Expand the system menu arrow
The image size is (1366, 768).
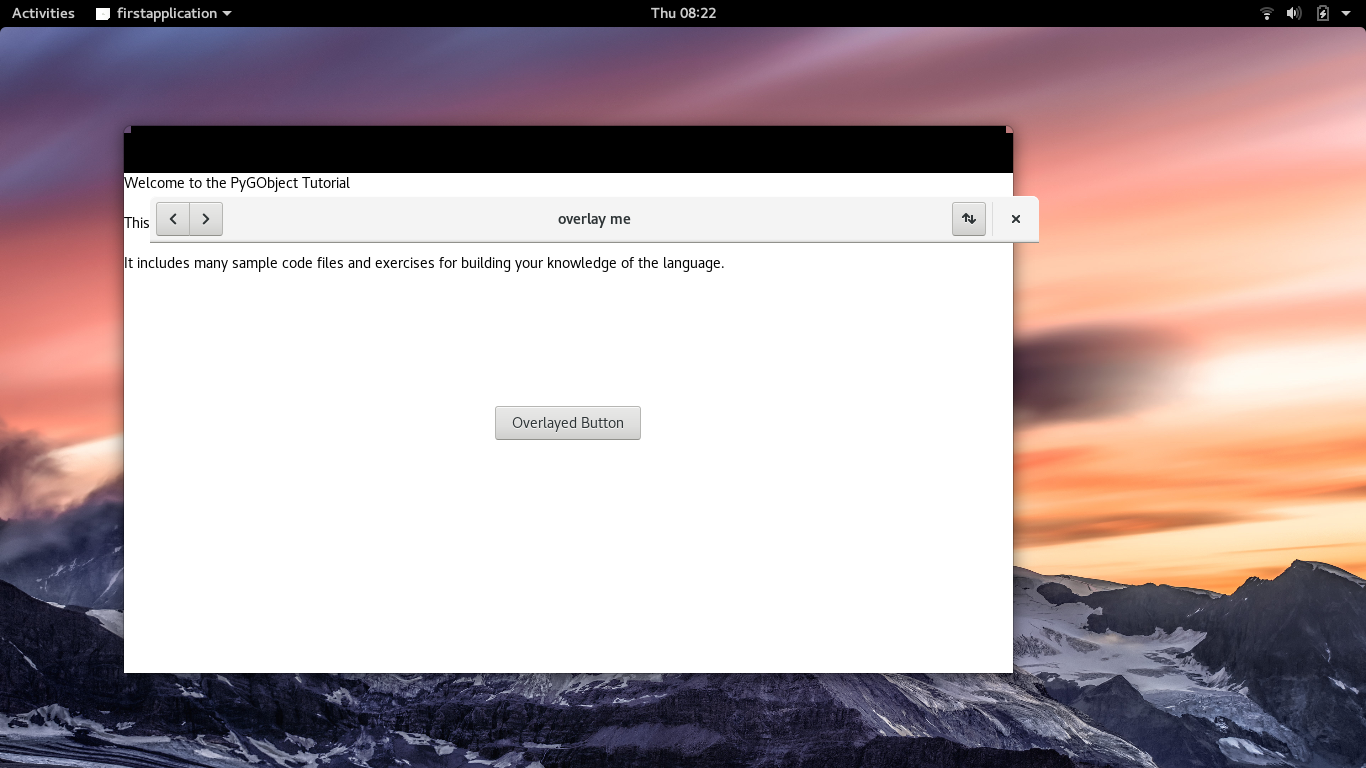(1346, 14)
